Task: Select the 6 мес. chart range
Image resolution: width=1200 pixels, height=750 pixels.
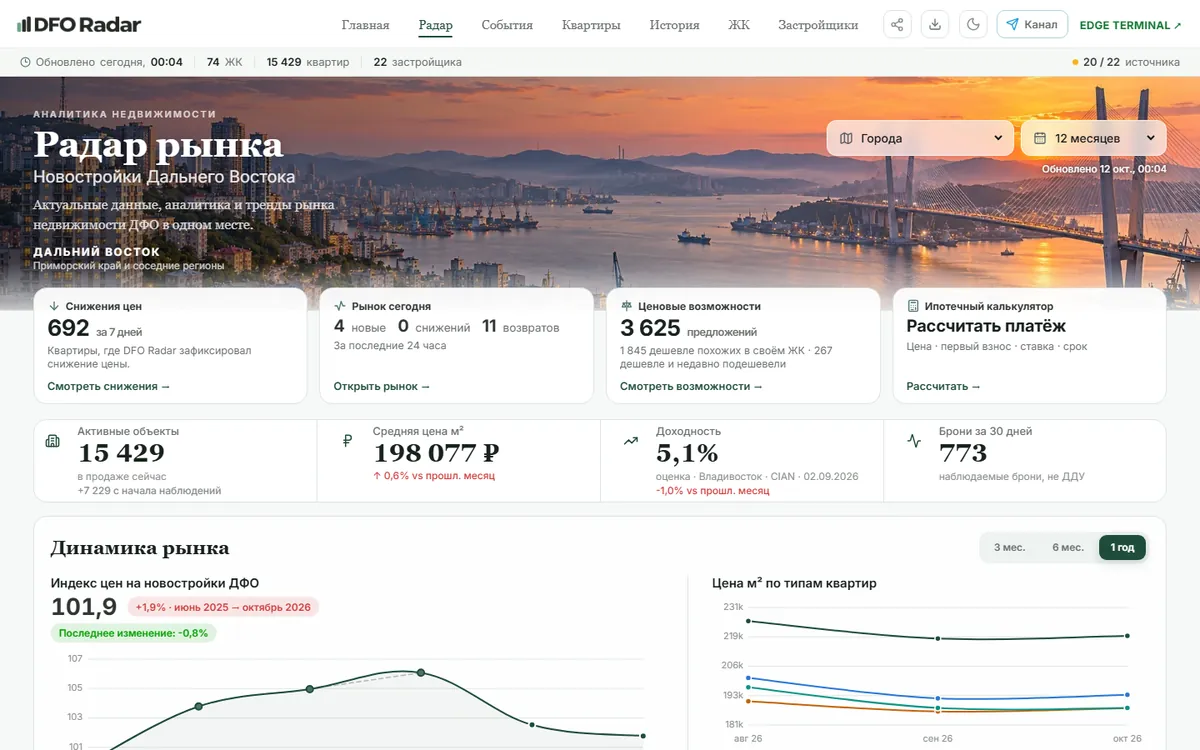Action: (x=1068, y=547)
